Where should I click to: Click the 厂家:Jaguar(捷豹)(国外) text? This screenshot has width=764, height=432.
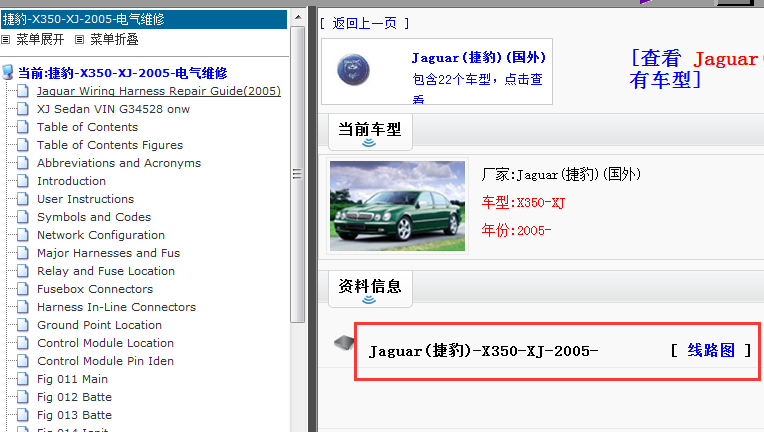pyautogui.click(x=561, y=174)
